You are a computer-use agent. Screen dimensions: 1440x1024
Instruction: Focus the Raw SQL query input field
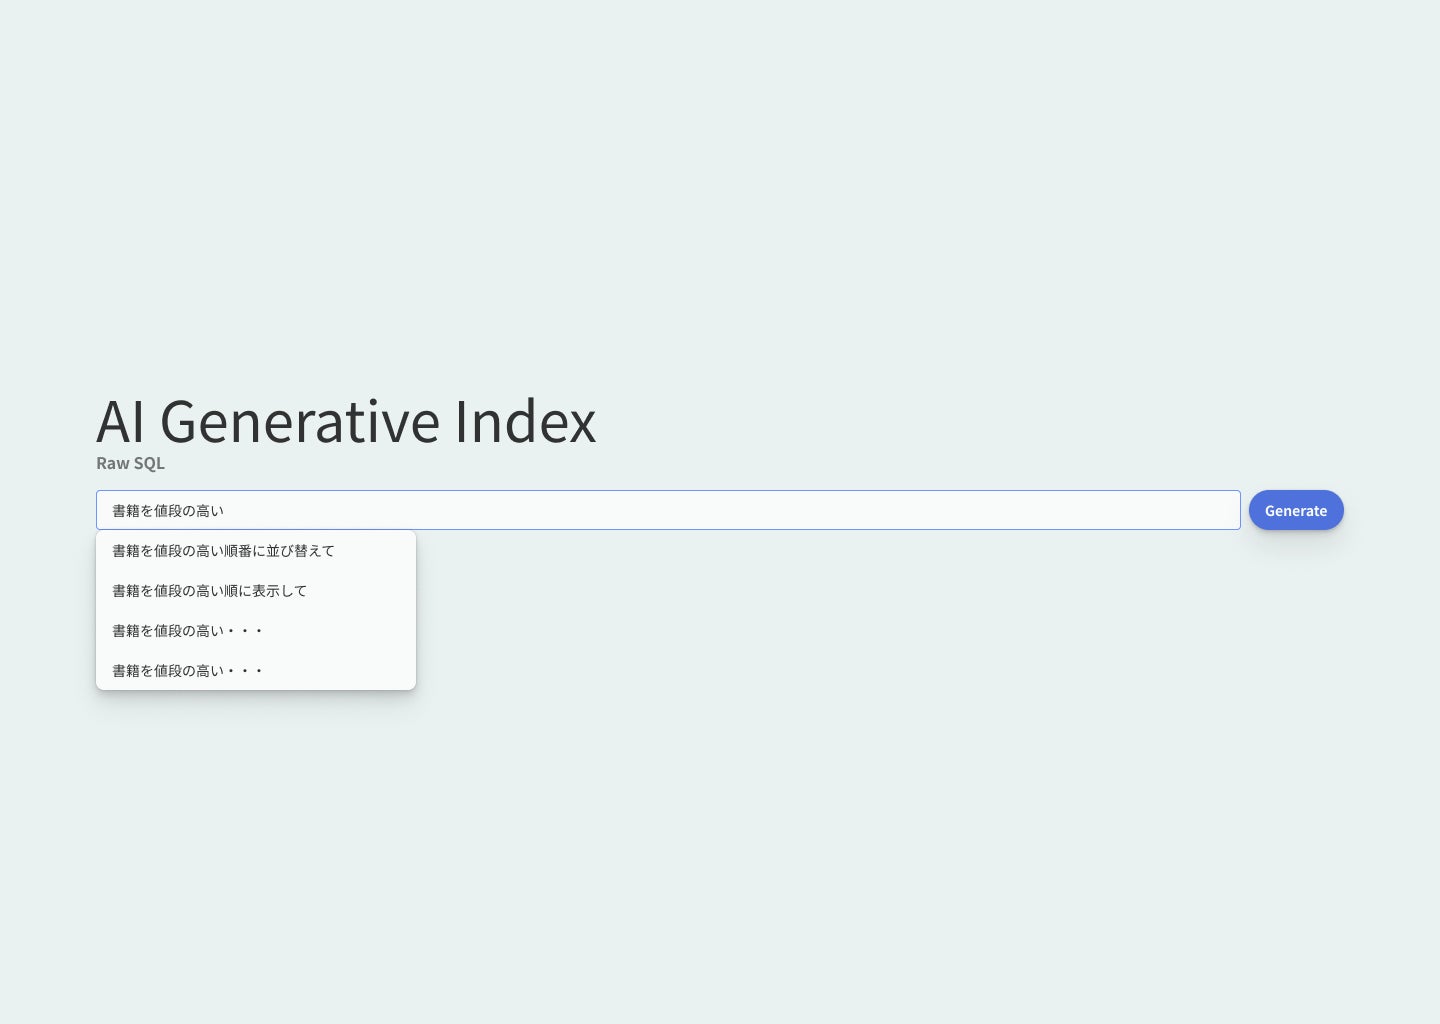[x=667, y=510]
